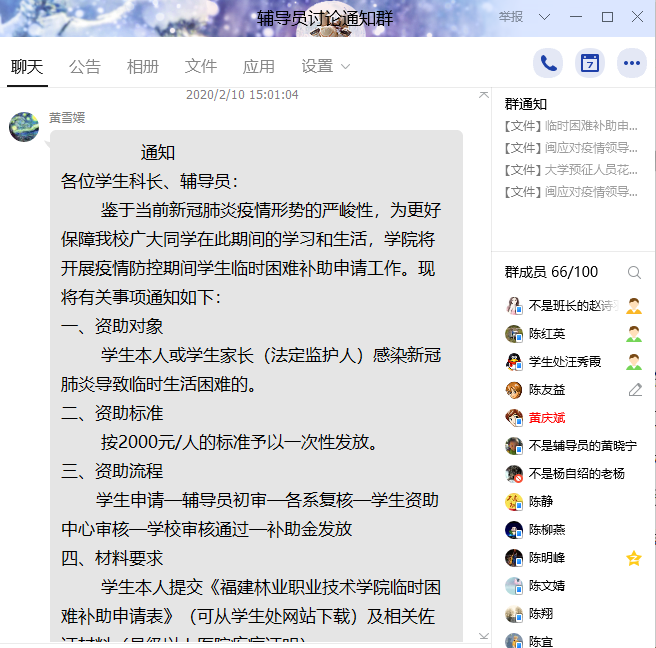Click the owner badge beside 不是班长的赵诗
This screenshot has height=648, width=656.
click(634, 306)
